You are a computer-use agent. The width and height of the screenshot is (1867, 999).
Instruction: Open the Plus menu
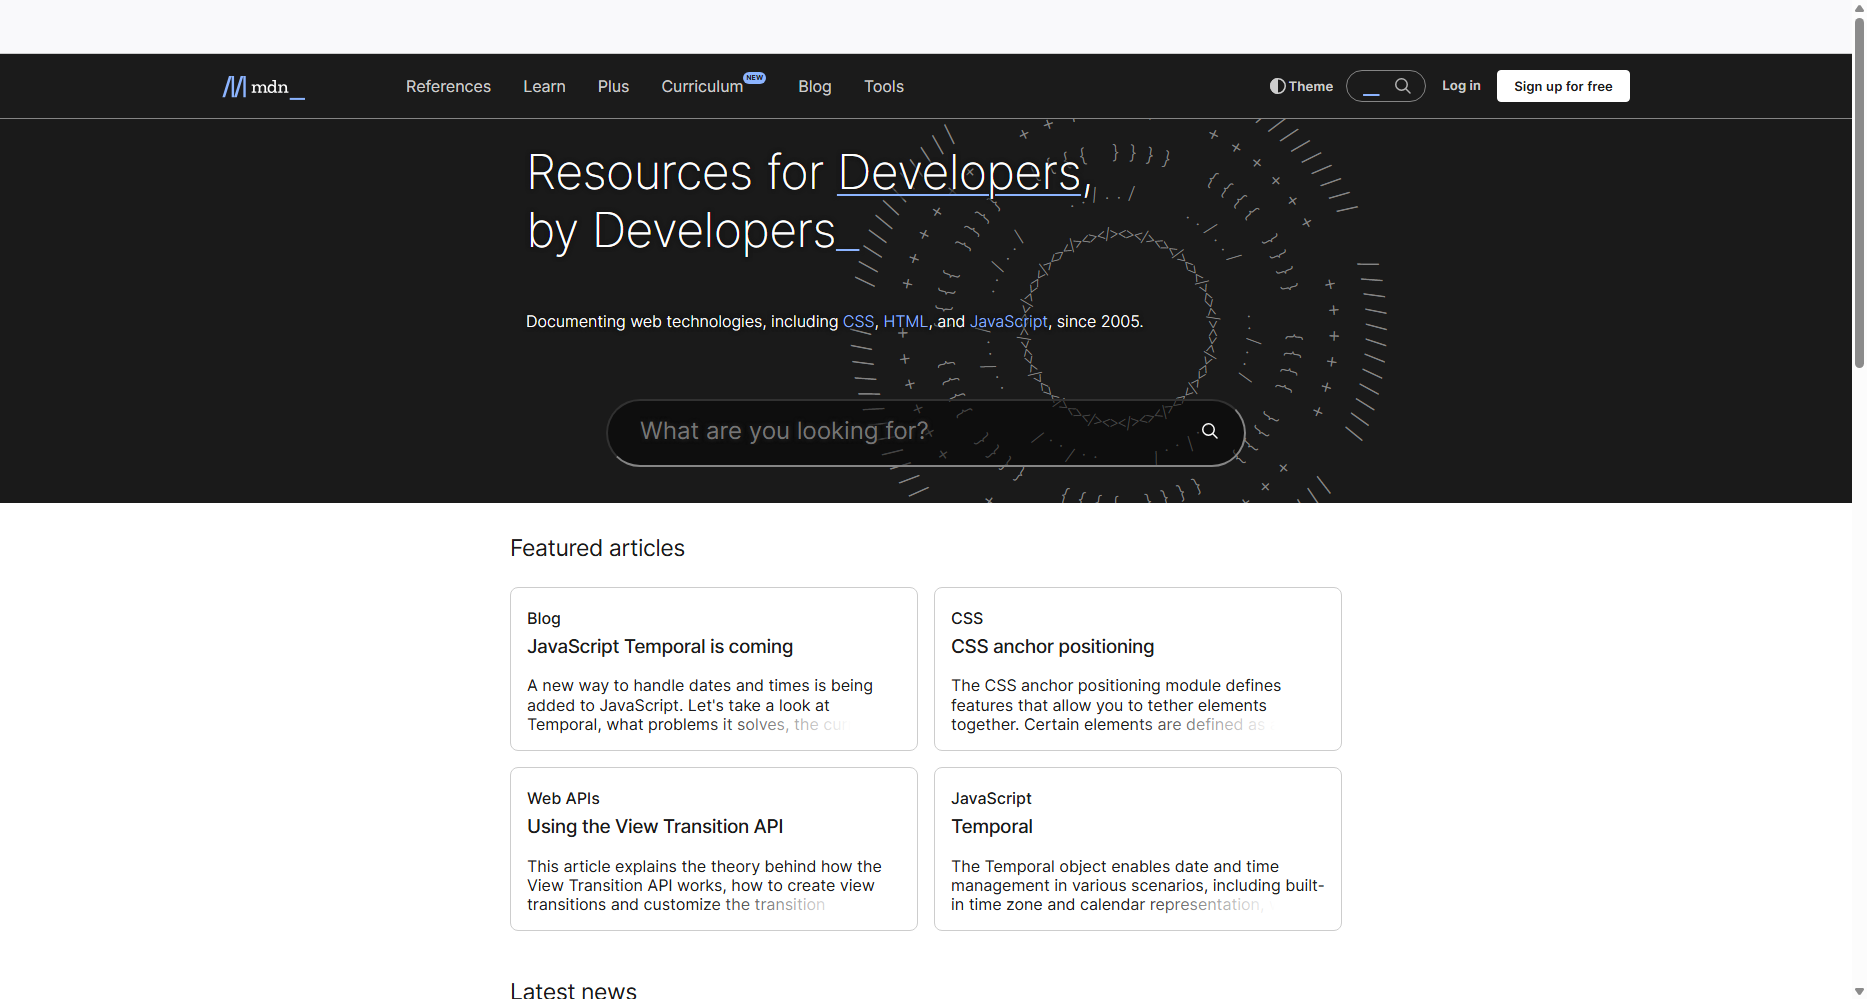pos(613,86)
